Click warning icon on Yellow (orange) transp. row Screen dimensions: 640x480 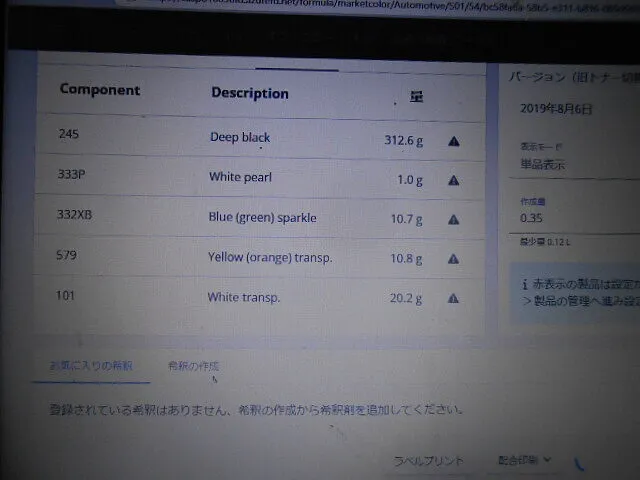point(453,258)
